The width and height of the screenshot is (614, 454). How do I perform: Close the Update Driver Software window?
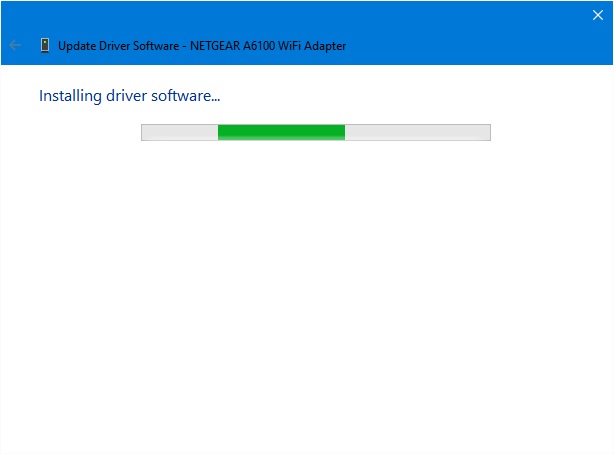(x=598, y=15)
